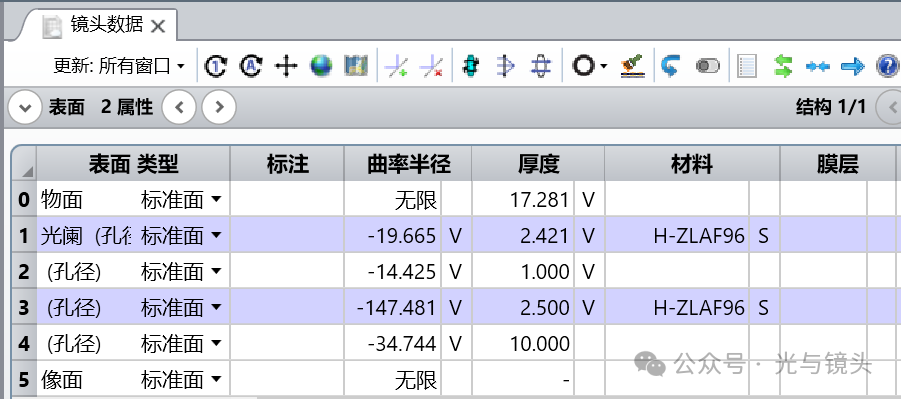Click the black circle aperture icon

click(583, 66)
